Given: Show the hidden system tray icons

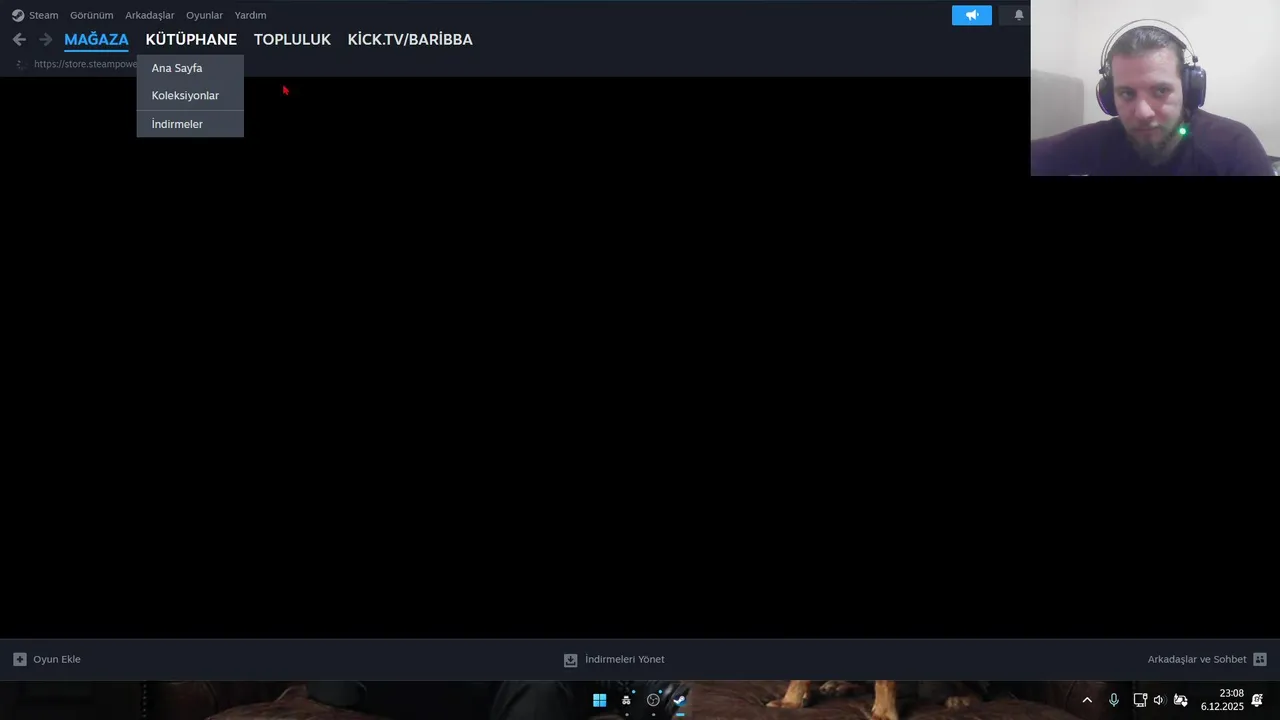Looking at the screenshot, I should [x=1087, y=700].
